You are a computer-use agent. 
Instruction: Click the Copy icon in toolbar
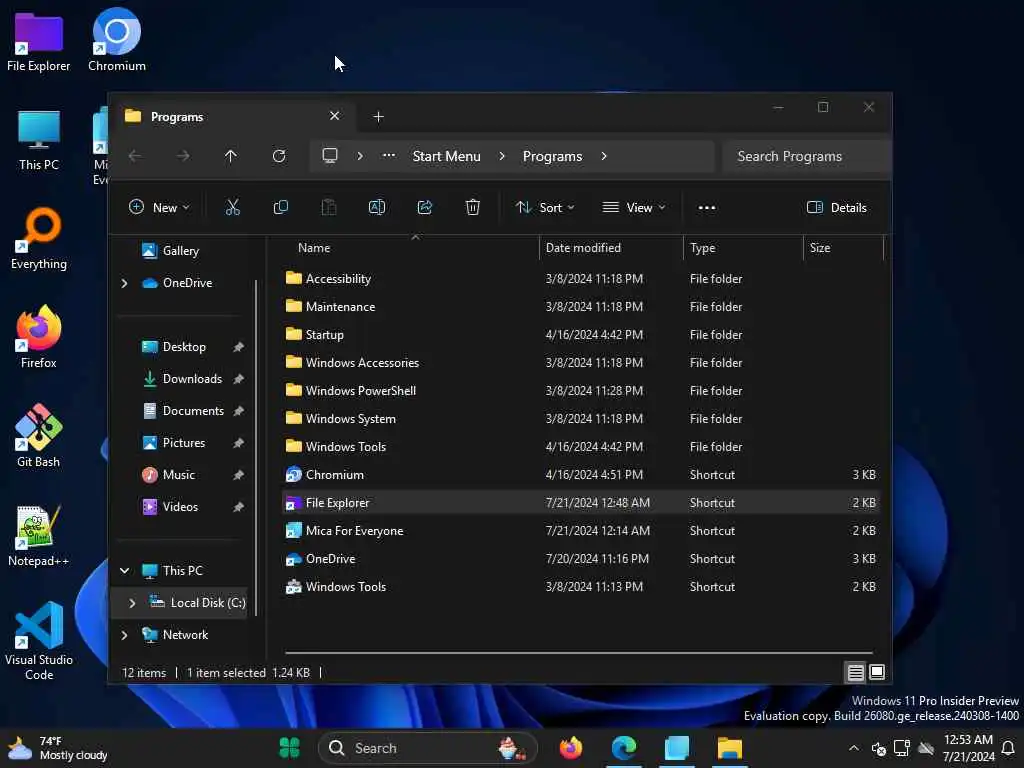tap(281, 208)
